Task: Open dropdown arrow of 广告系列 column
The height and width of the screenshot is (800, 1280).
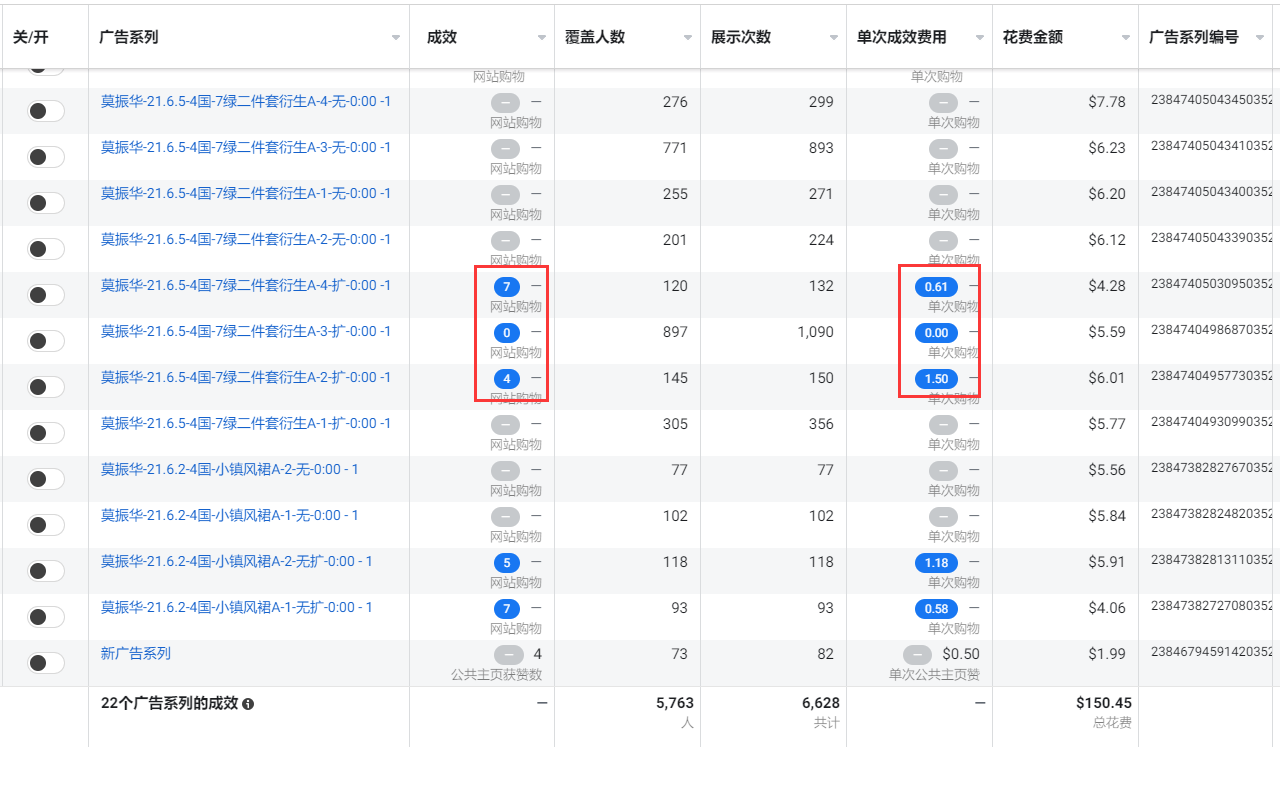Action: (x=396, y=38)
